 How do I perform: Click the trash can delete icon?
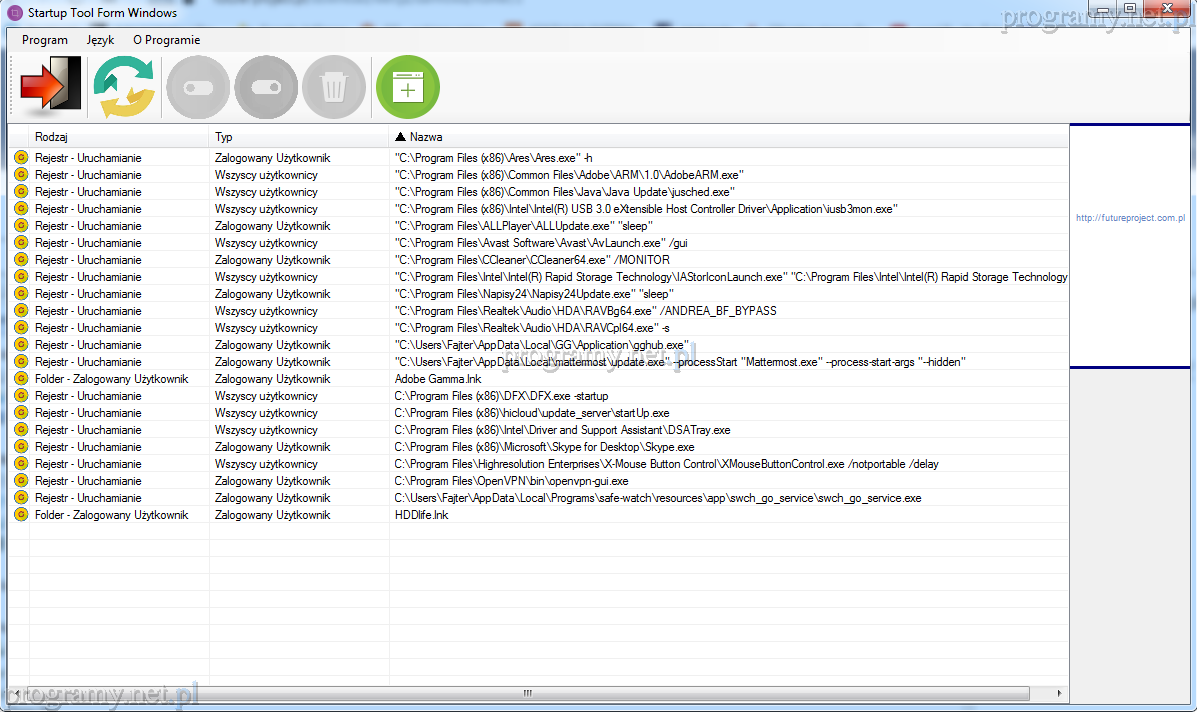[334, 88]
